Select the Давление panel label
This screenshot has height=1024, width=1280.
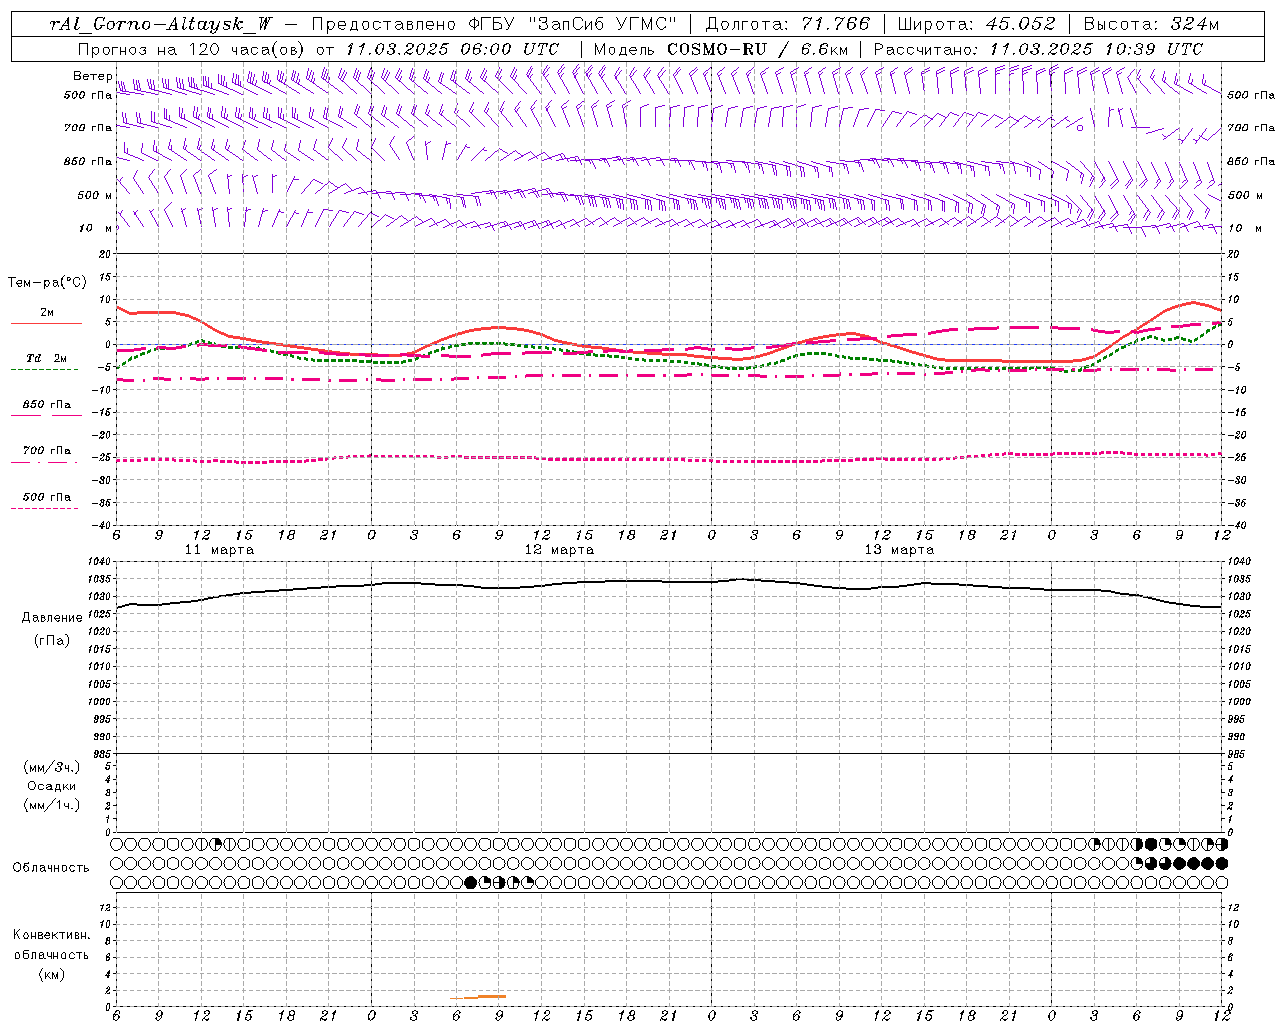click(x=52, y=618)
